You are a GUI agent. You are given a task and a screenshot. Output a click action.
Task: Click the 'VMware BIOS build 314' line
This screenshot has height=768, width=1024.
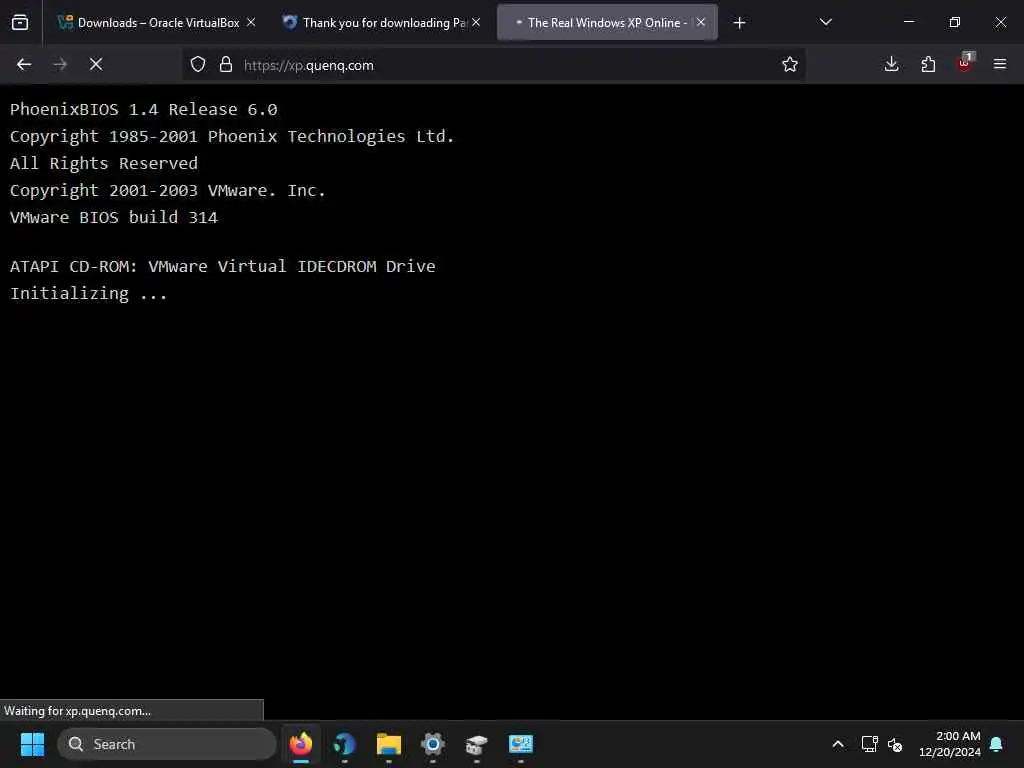pyautogui.click(x=114, y=217)
